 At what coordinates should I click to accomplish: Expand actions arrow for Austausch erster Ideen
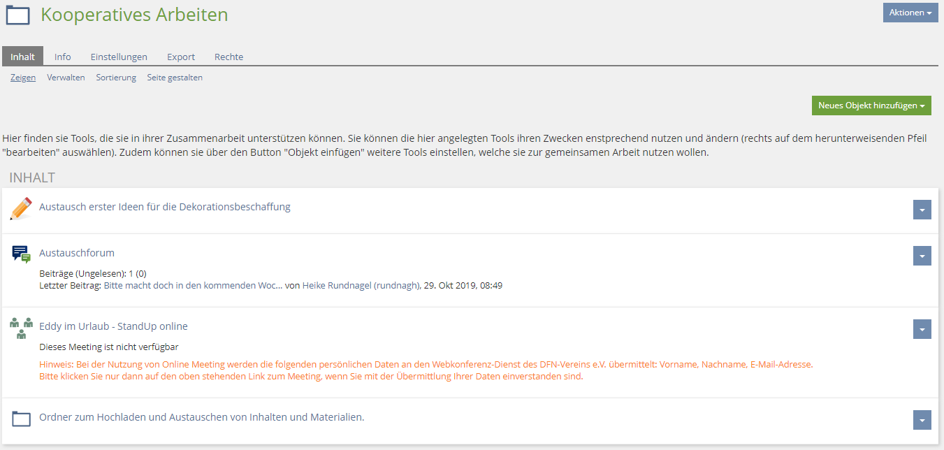click(x=921, y=209)
